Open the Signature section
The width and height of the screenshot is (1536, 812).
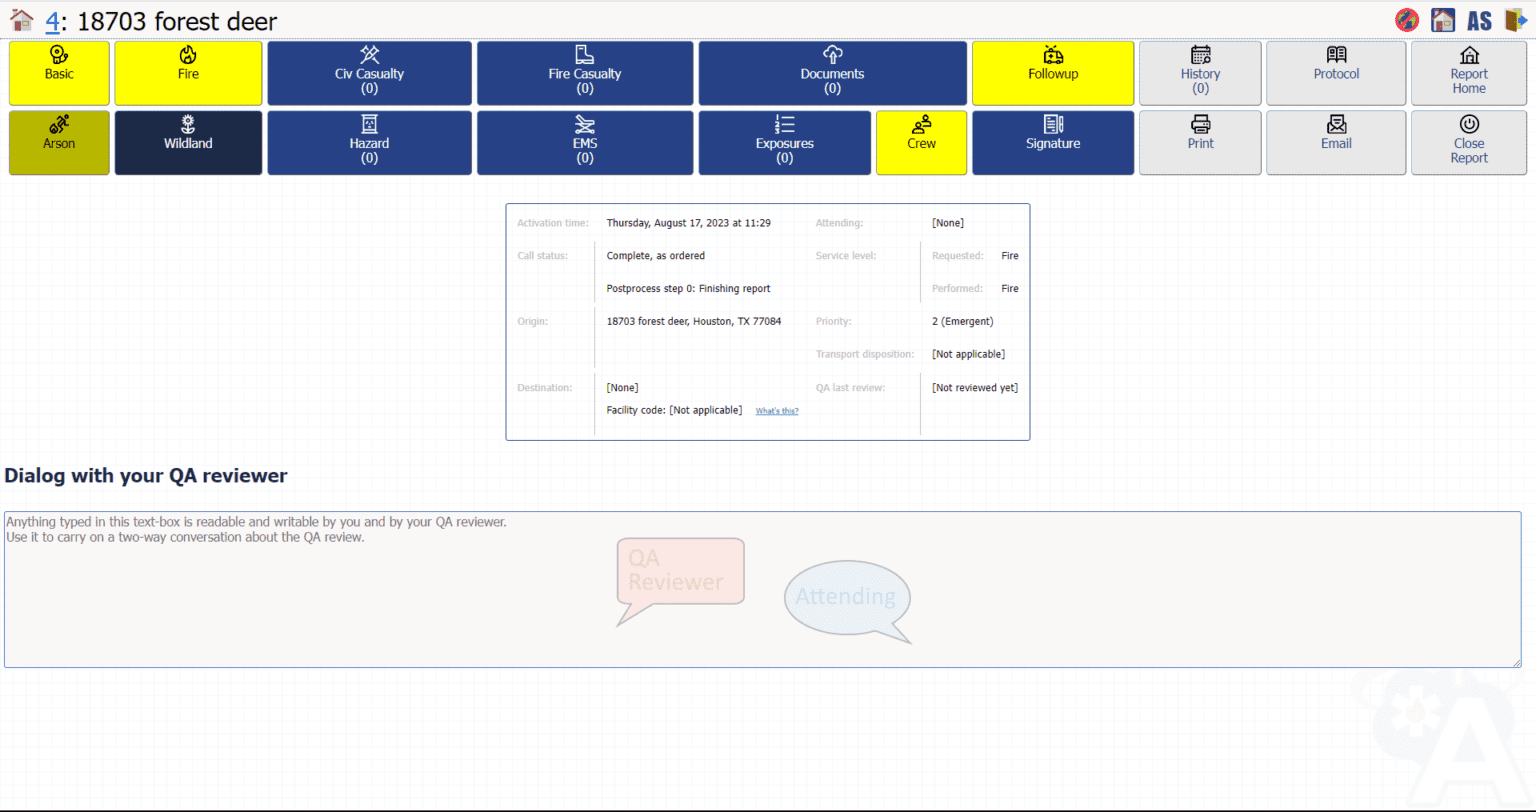coord(1052,142)
